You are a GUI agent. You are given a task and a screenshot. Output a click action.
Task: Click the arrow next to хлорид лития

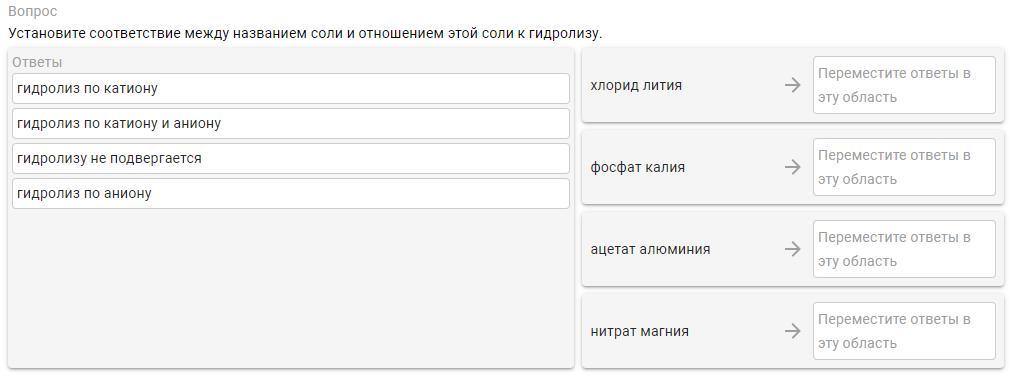pyautogui.click(x=792, y=85)
